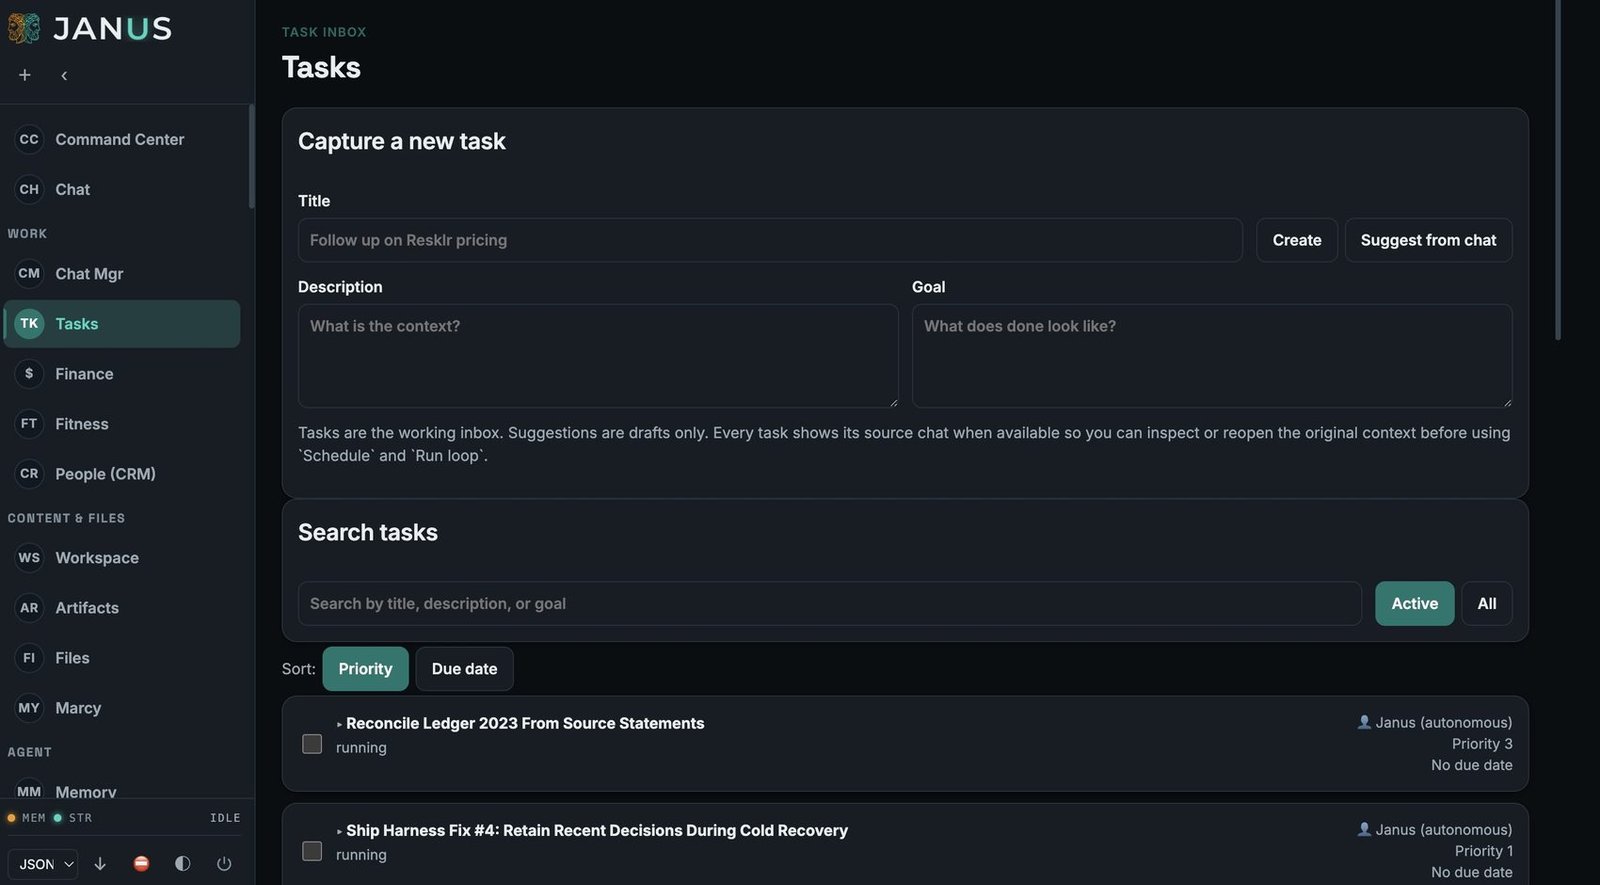The height and width of the screenshot is (885, 1600).
Task: Click the plus icon under the logo
Action: tap(25, 75)
